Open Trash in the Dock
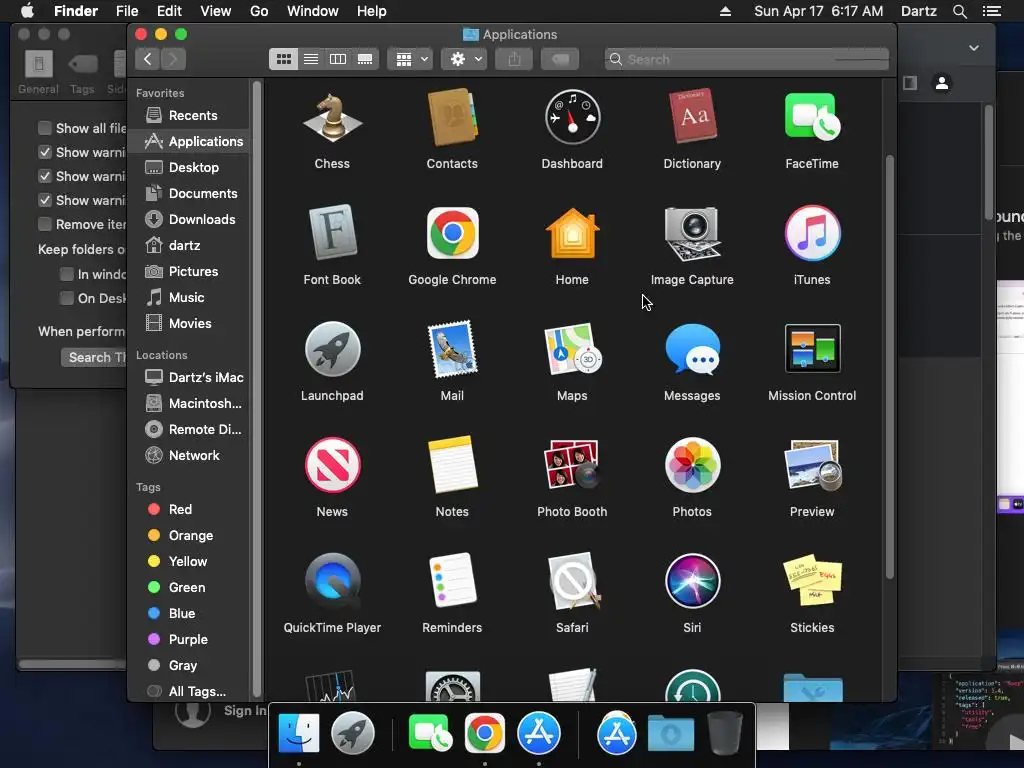This screenshot has height=768, width=1024. 725,733
